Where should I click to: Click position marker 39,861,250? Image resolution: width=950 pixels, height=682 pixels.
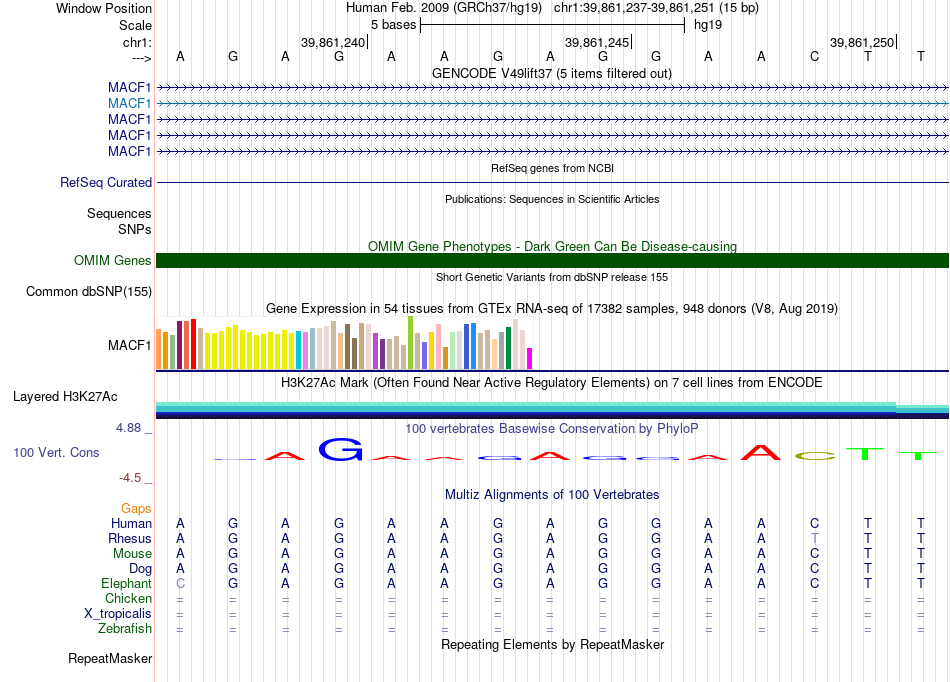(x=862, y=42)
